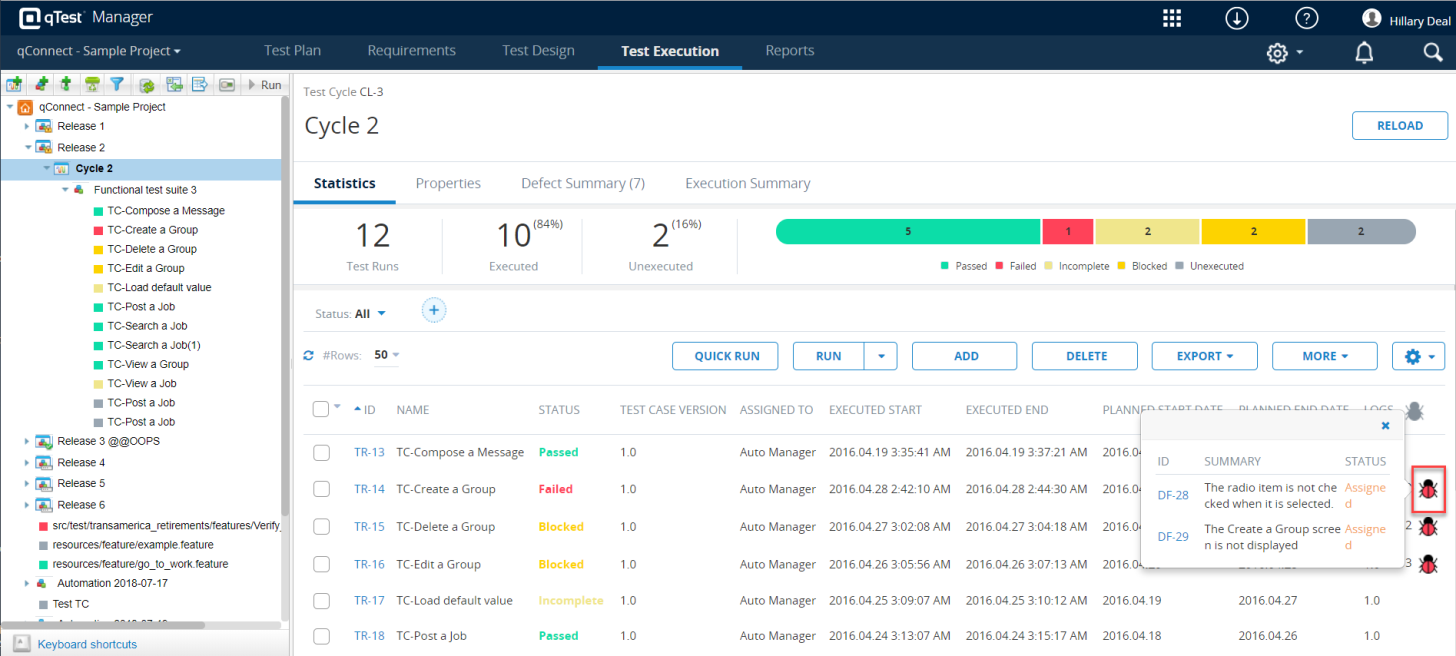Check the box for TR-13 row

[321, 452]
